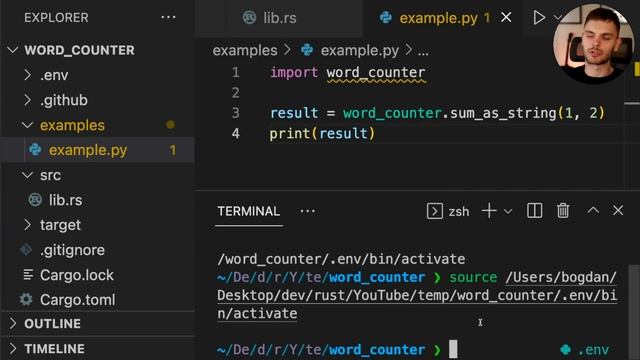Click the git icon beside .gitignore
Image resolution: width=640 pixels, height=360 pixels.
pos(26,250)
